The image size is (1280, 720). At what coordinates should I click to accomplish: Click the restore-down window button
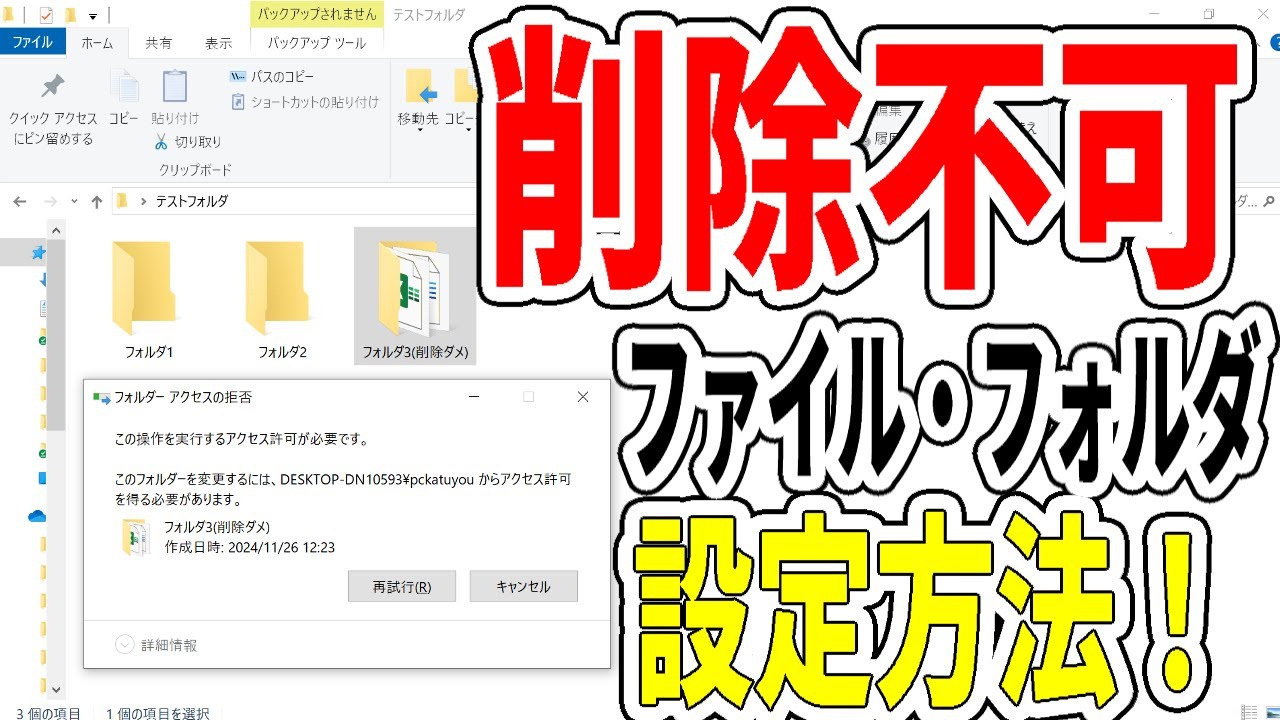tap(1208, 14)
